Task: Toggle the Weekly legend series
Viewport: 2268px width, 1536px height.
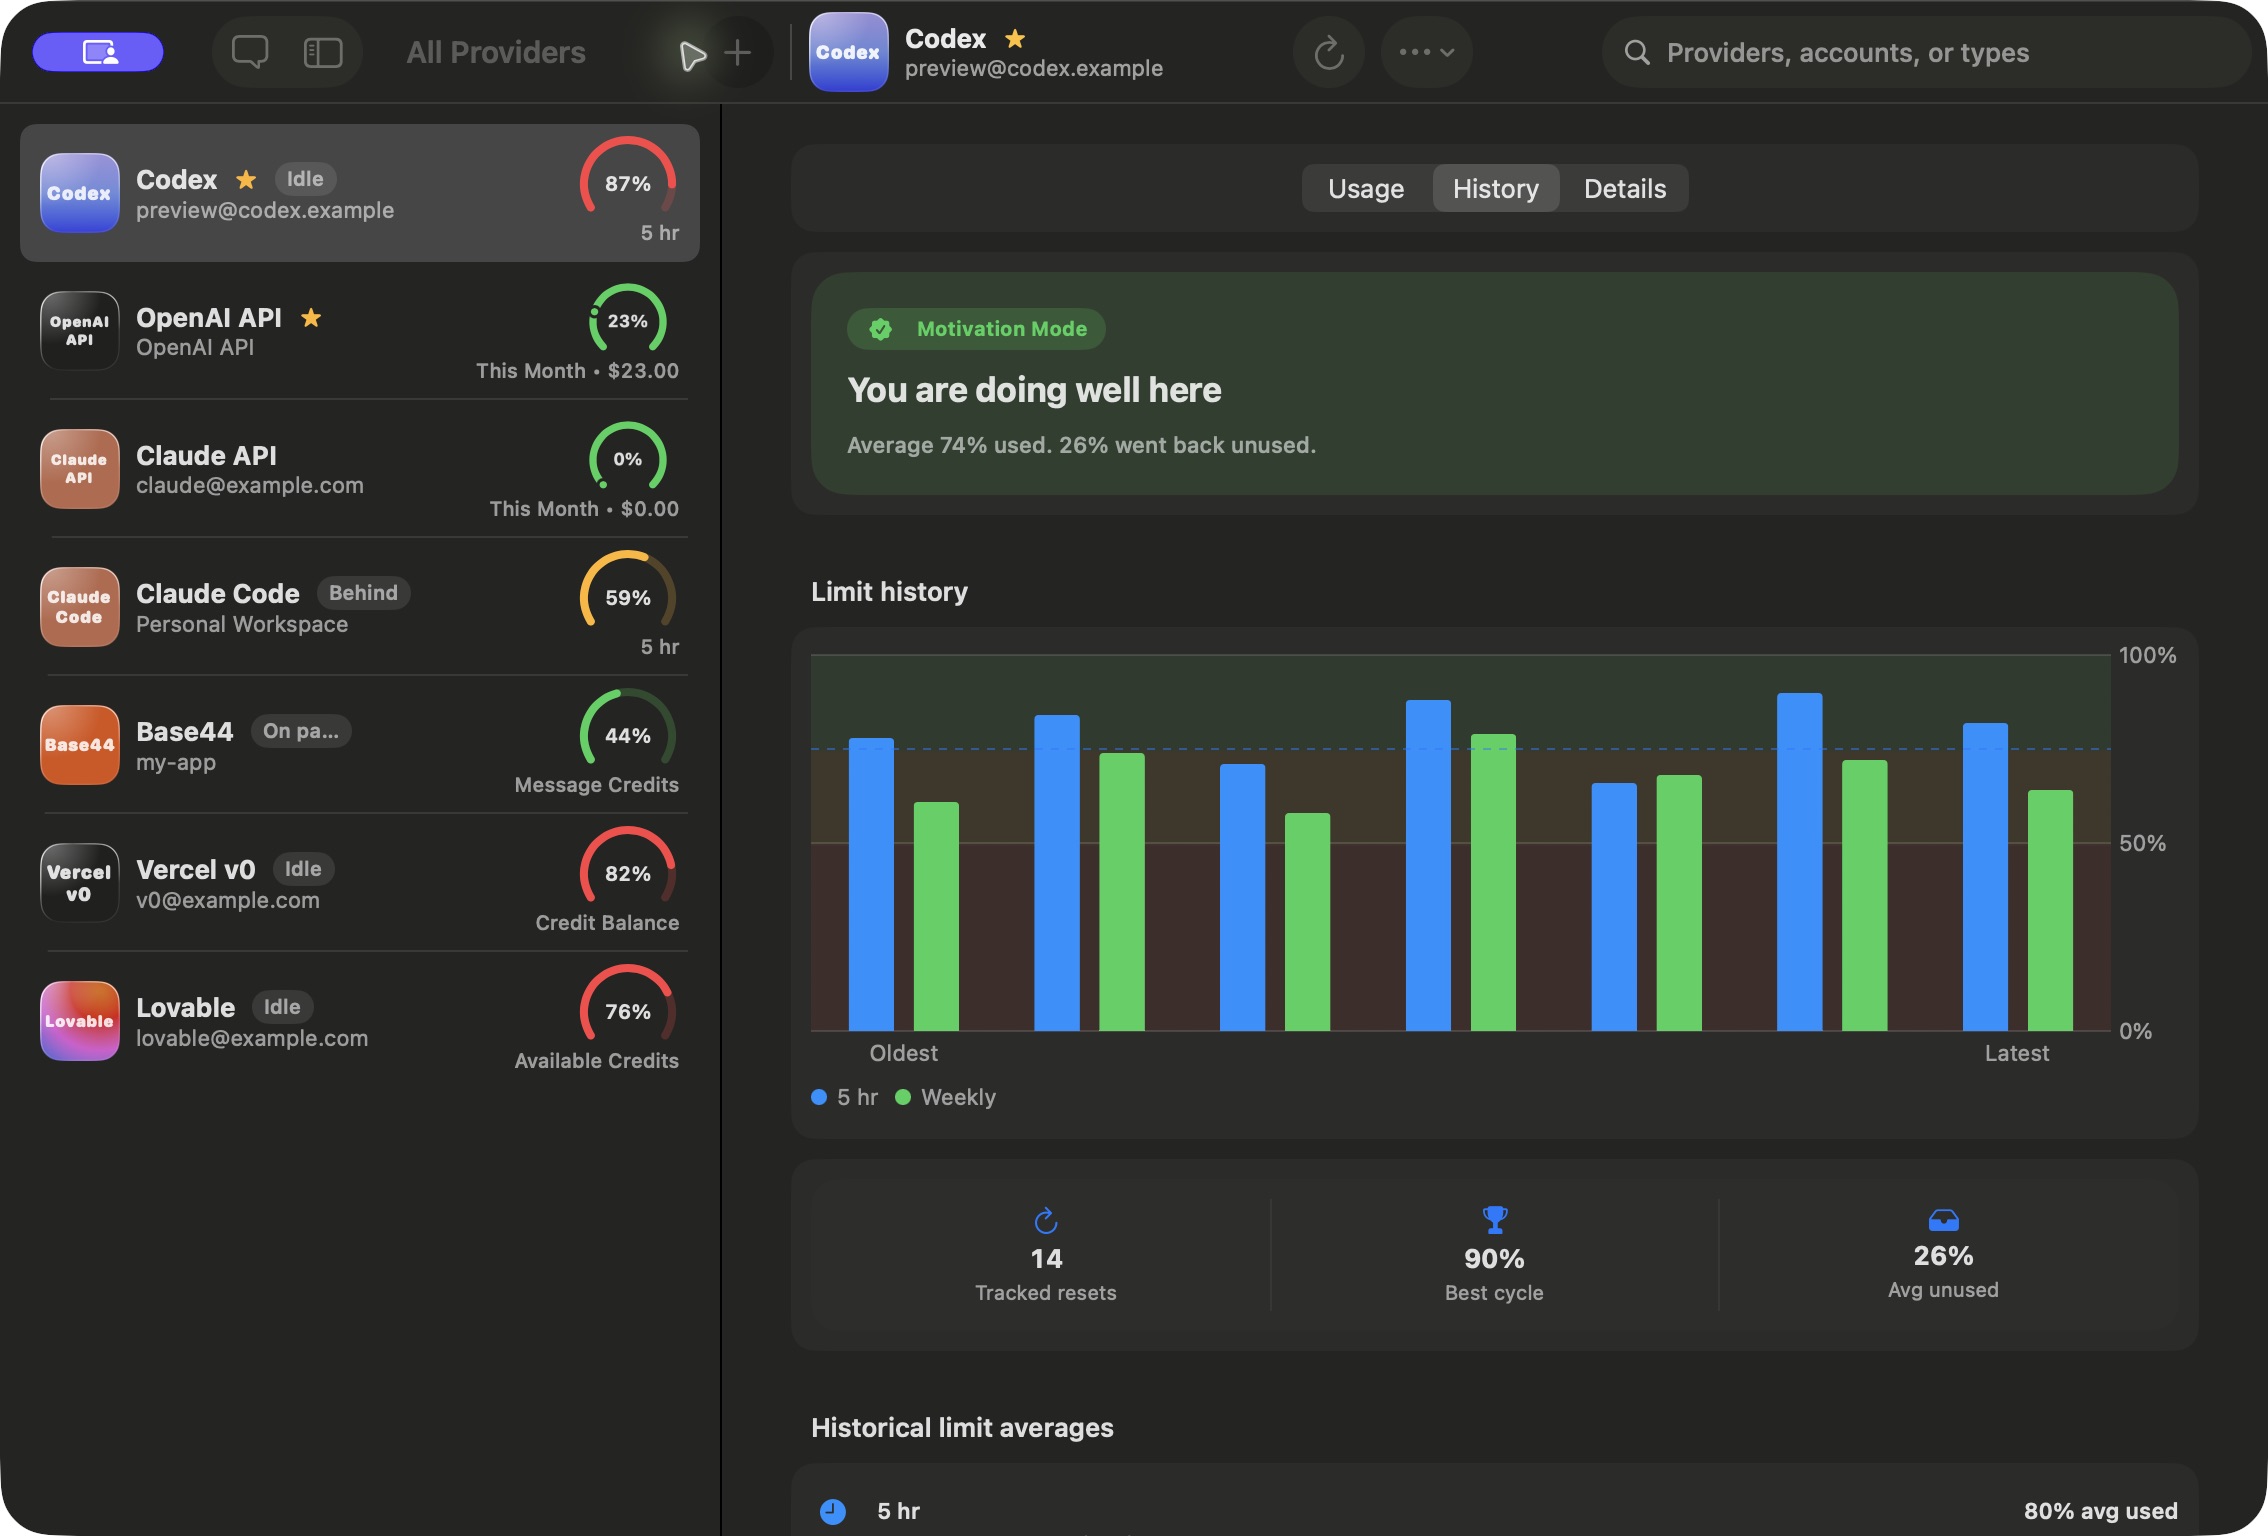Action: (x=945, y=1097)
